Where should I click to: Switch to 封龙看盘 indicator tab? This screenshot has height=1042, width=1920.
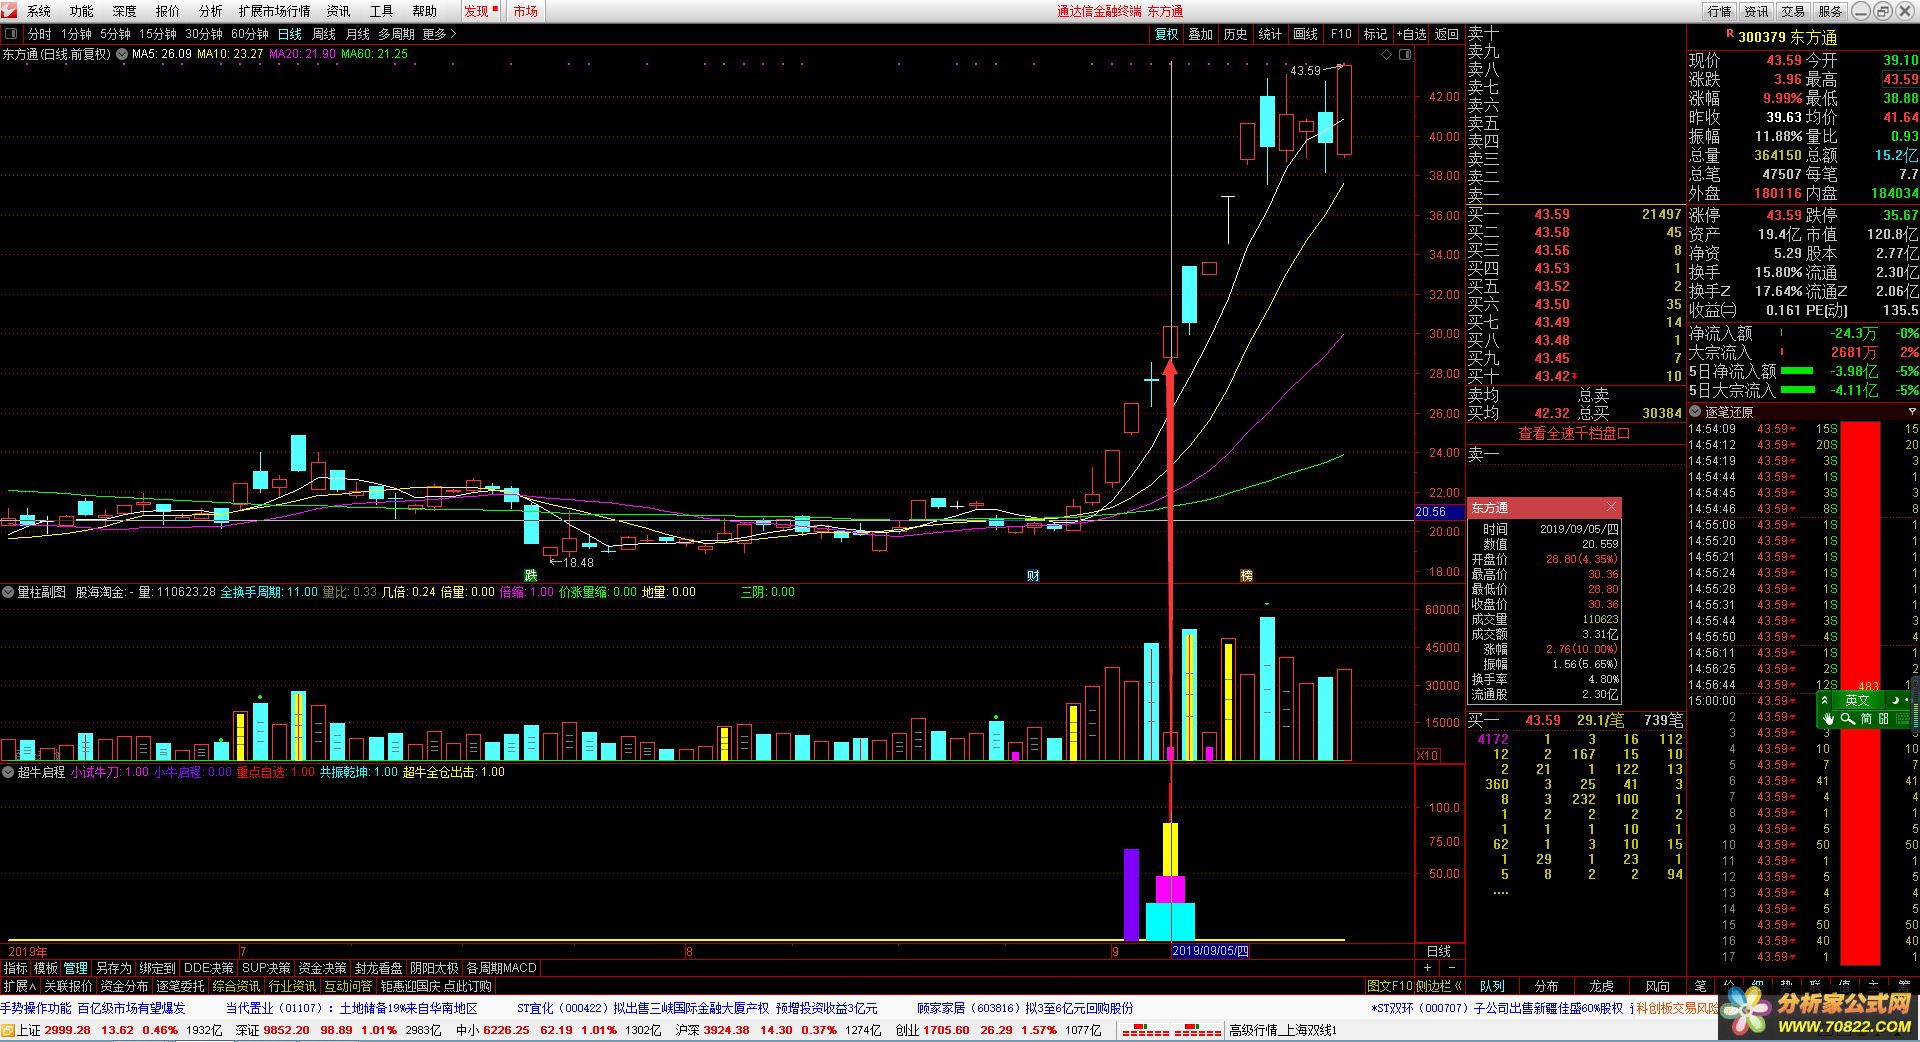pos(379,968)
